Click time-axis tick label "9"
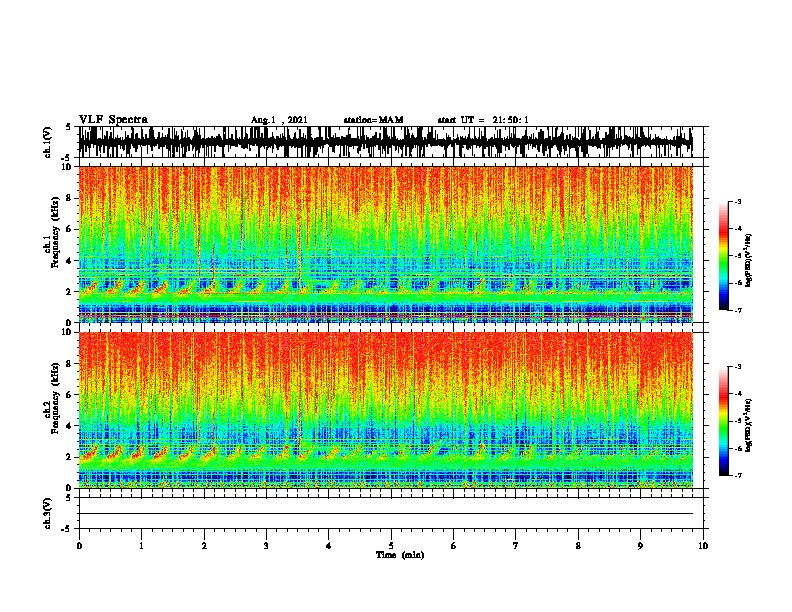This screenshot has height=612, width=792. click(640, 546)
